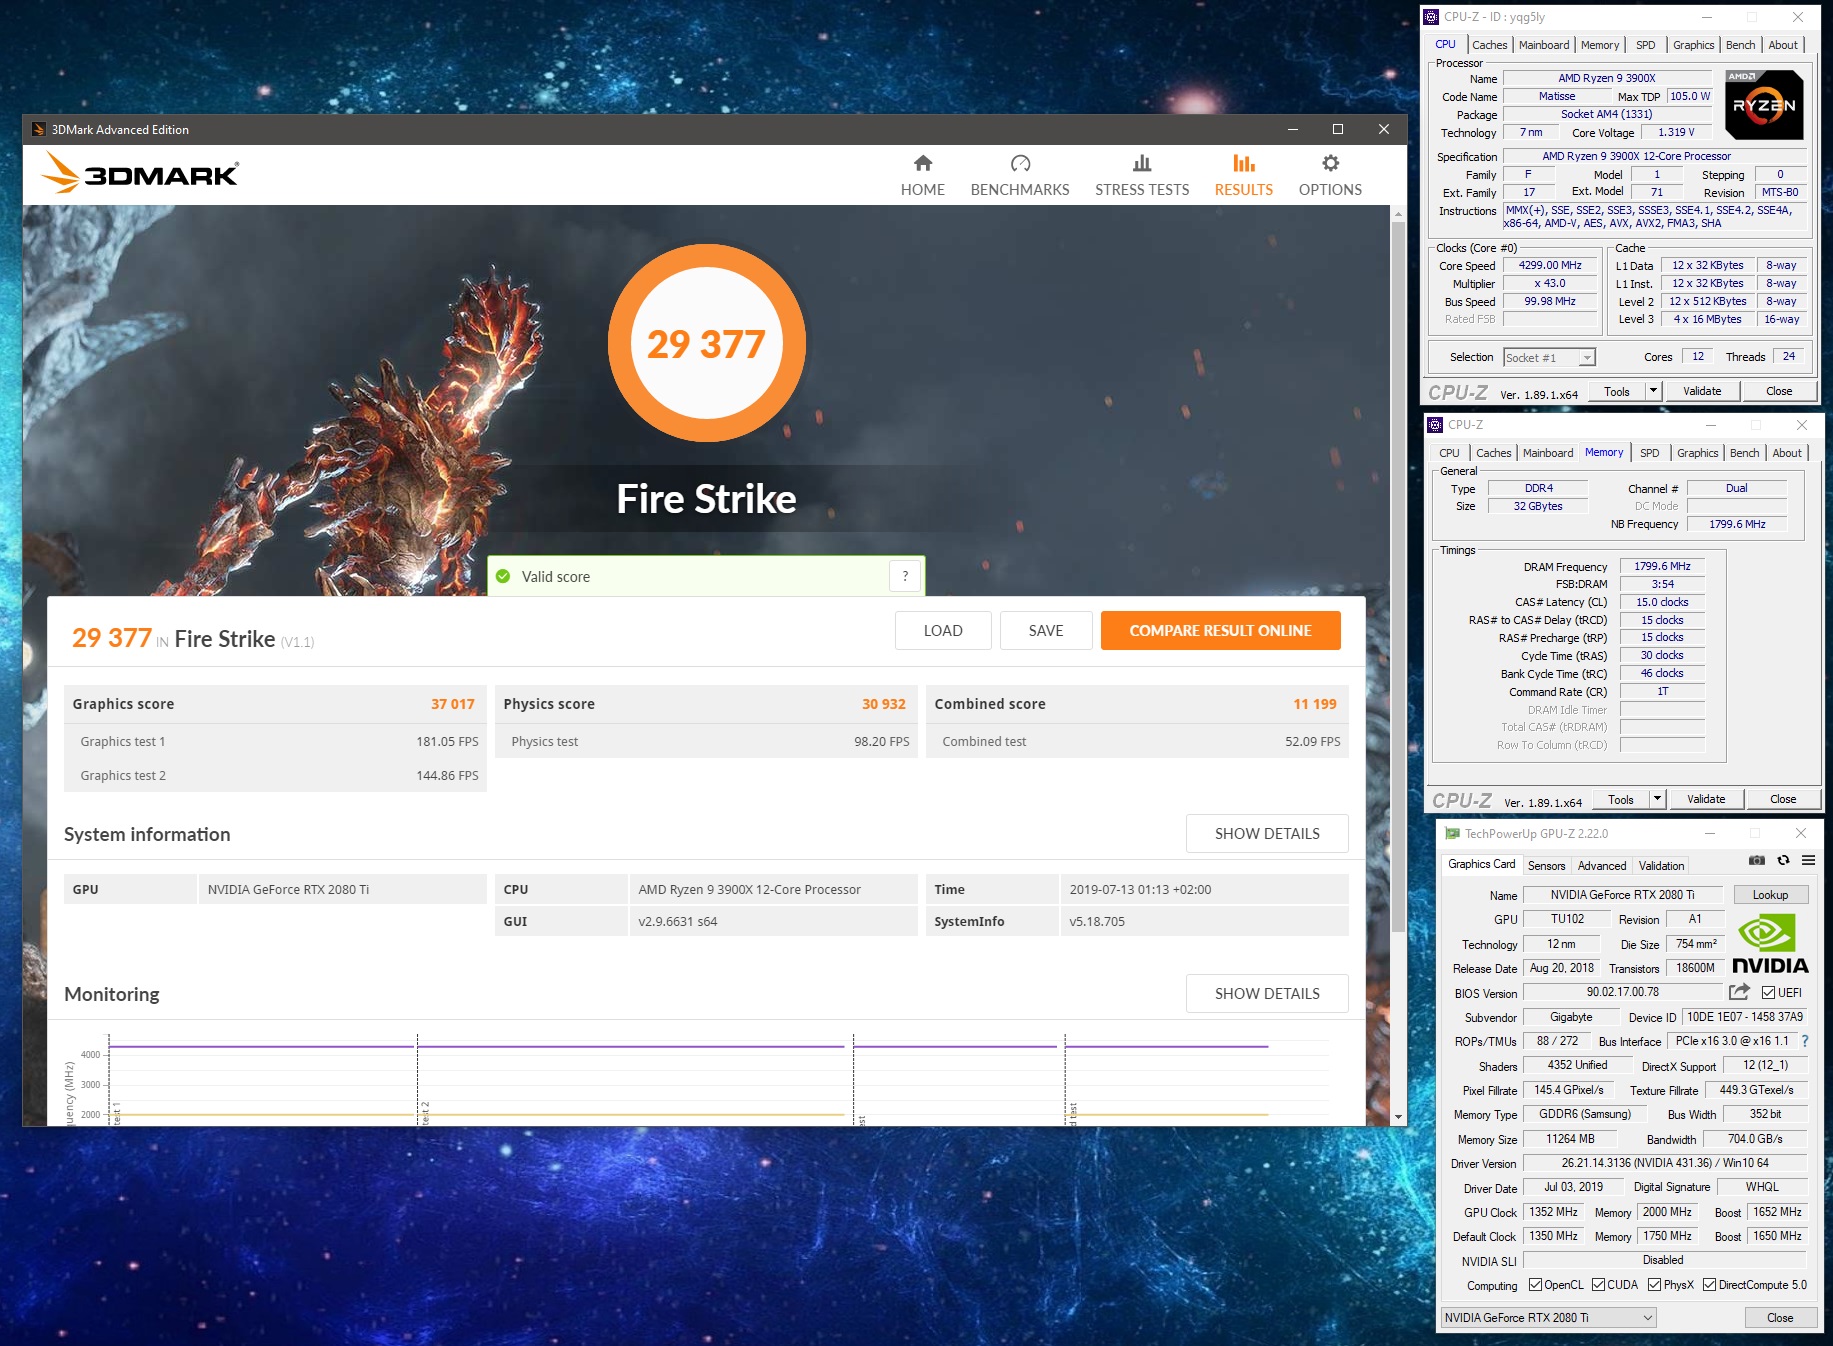Open Socket #1 selection dropdown in CPU-Z
The image size is (1833, 1346).
pos(1549,357)
